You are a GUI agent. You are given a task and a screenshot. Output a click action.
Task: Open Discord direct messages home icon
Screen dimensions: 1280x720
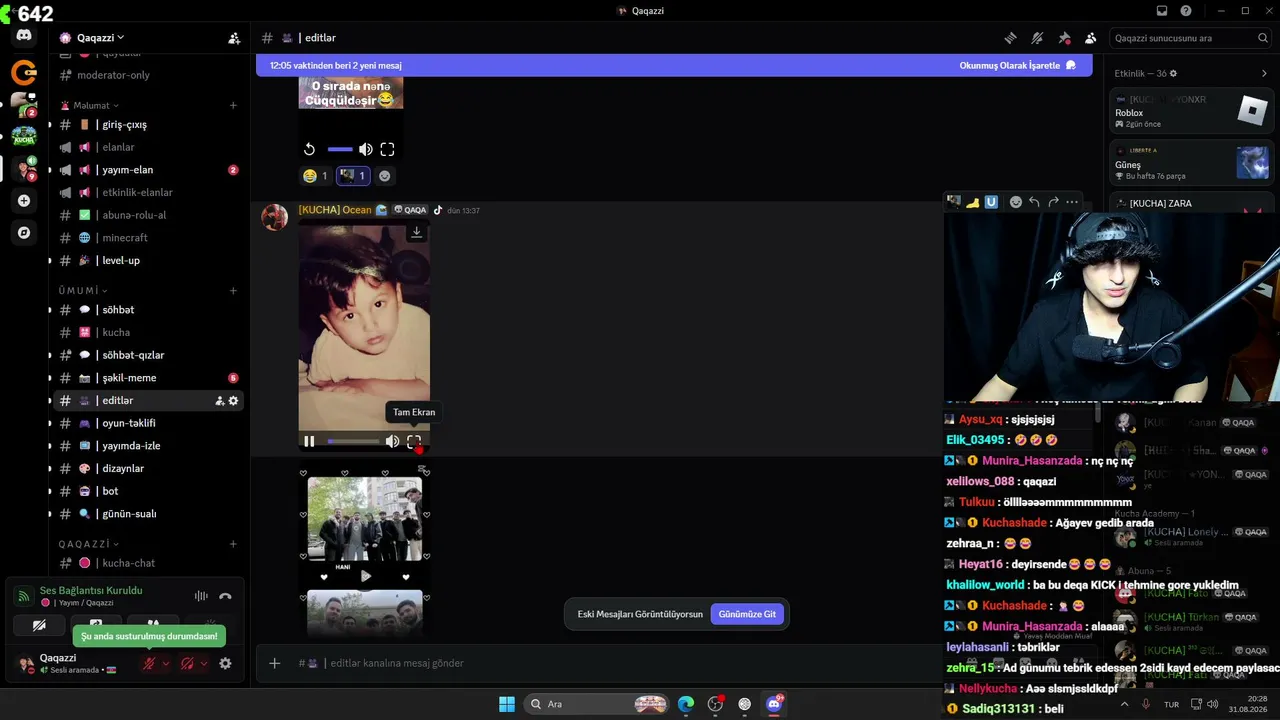[x=24, y=35]
